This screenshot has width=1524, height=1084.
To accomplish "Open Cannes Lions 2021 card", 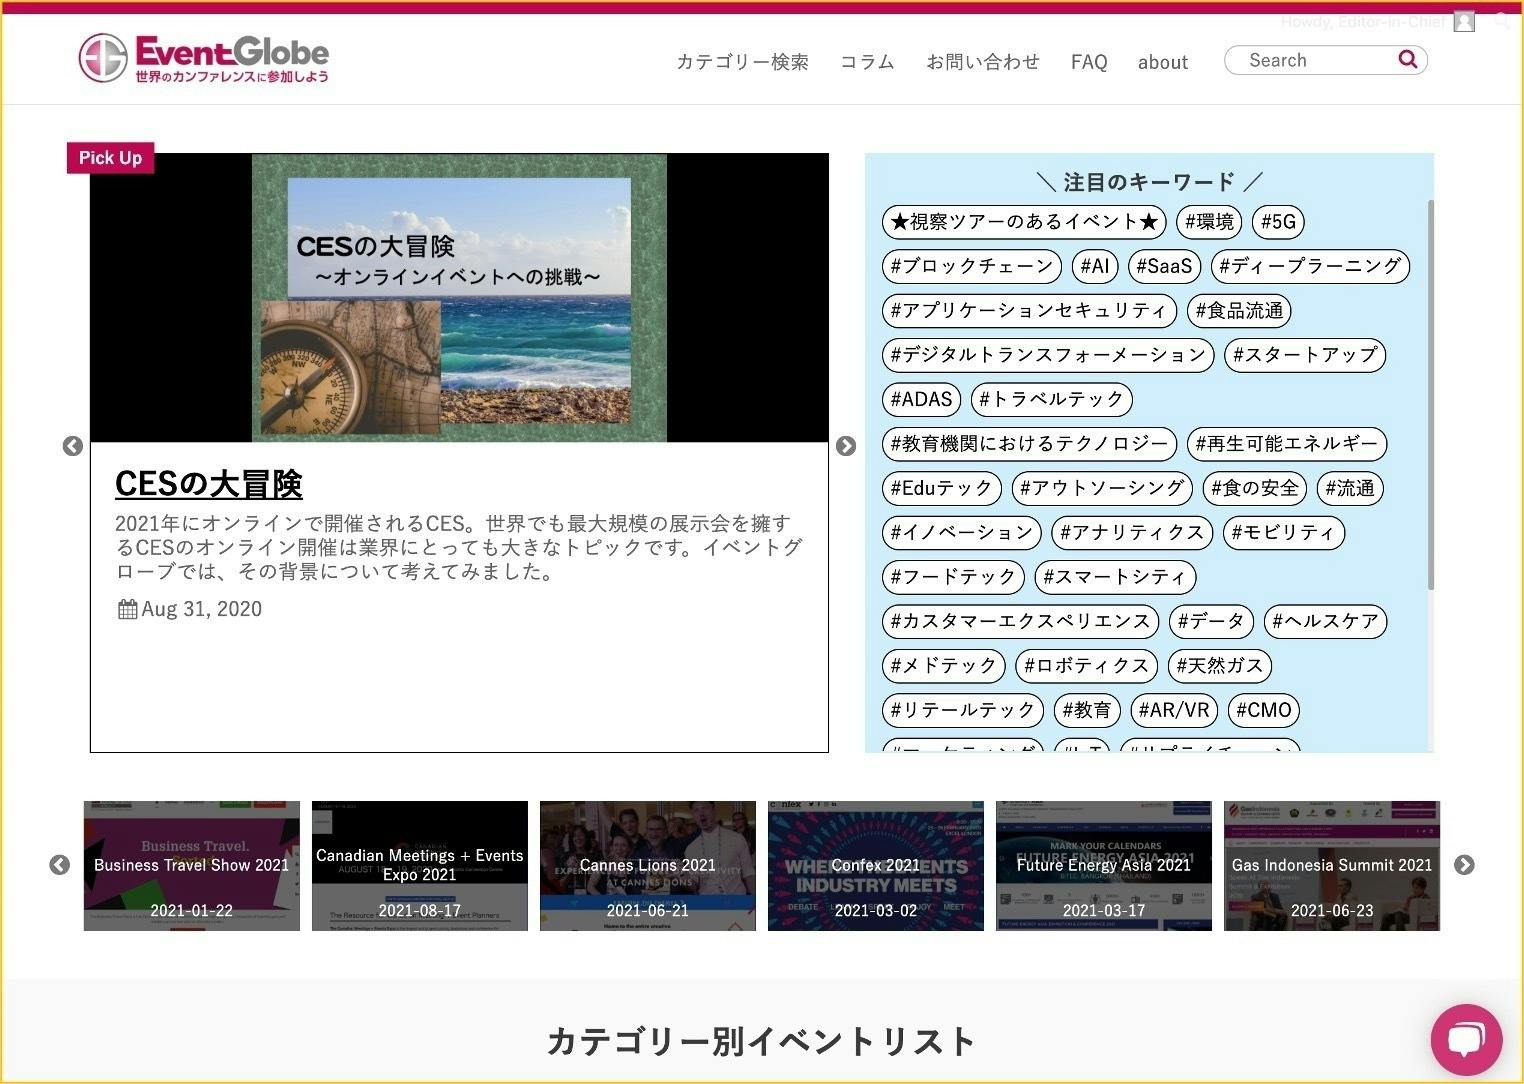I will point(648,866).
